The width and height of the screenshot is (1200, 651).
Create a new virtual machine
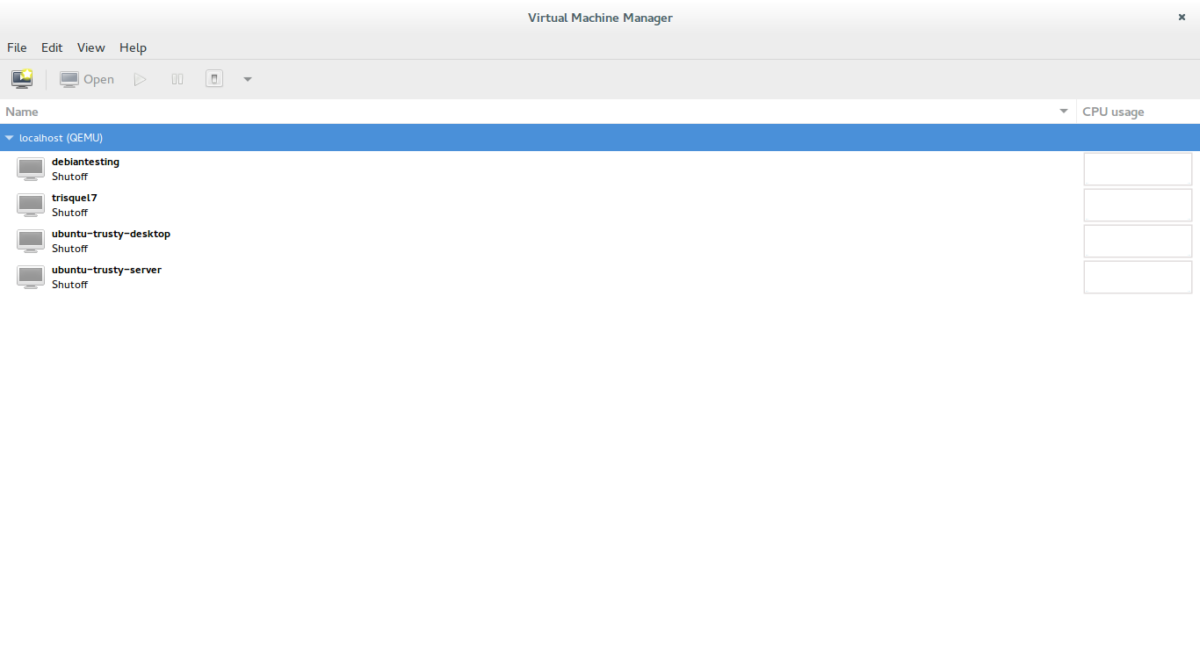click(x=22, y=79)
